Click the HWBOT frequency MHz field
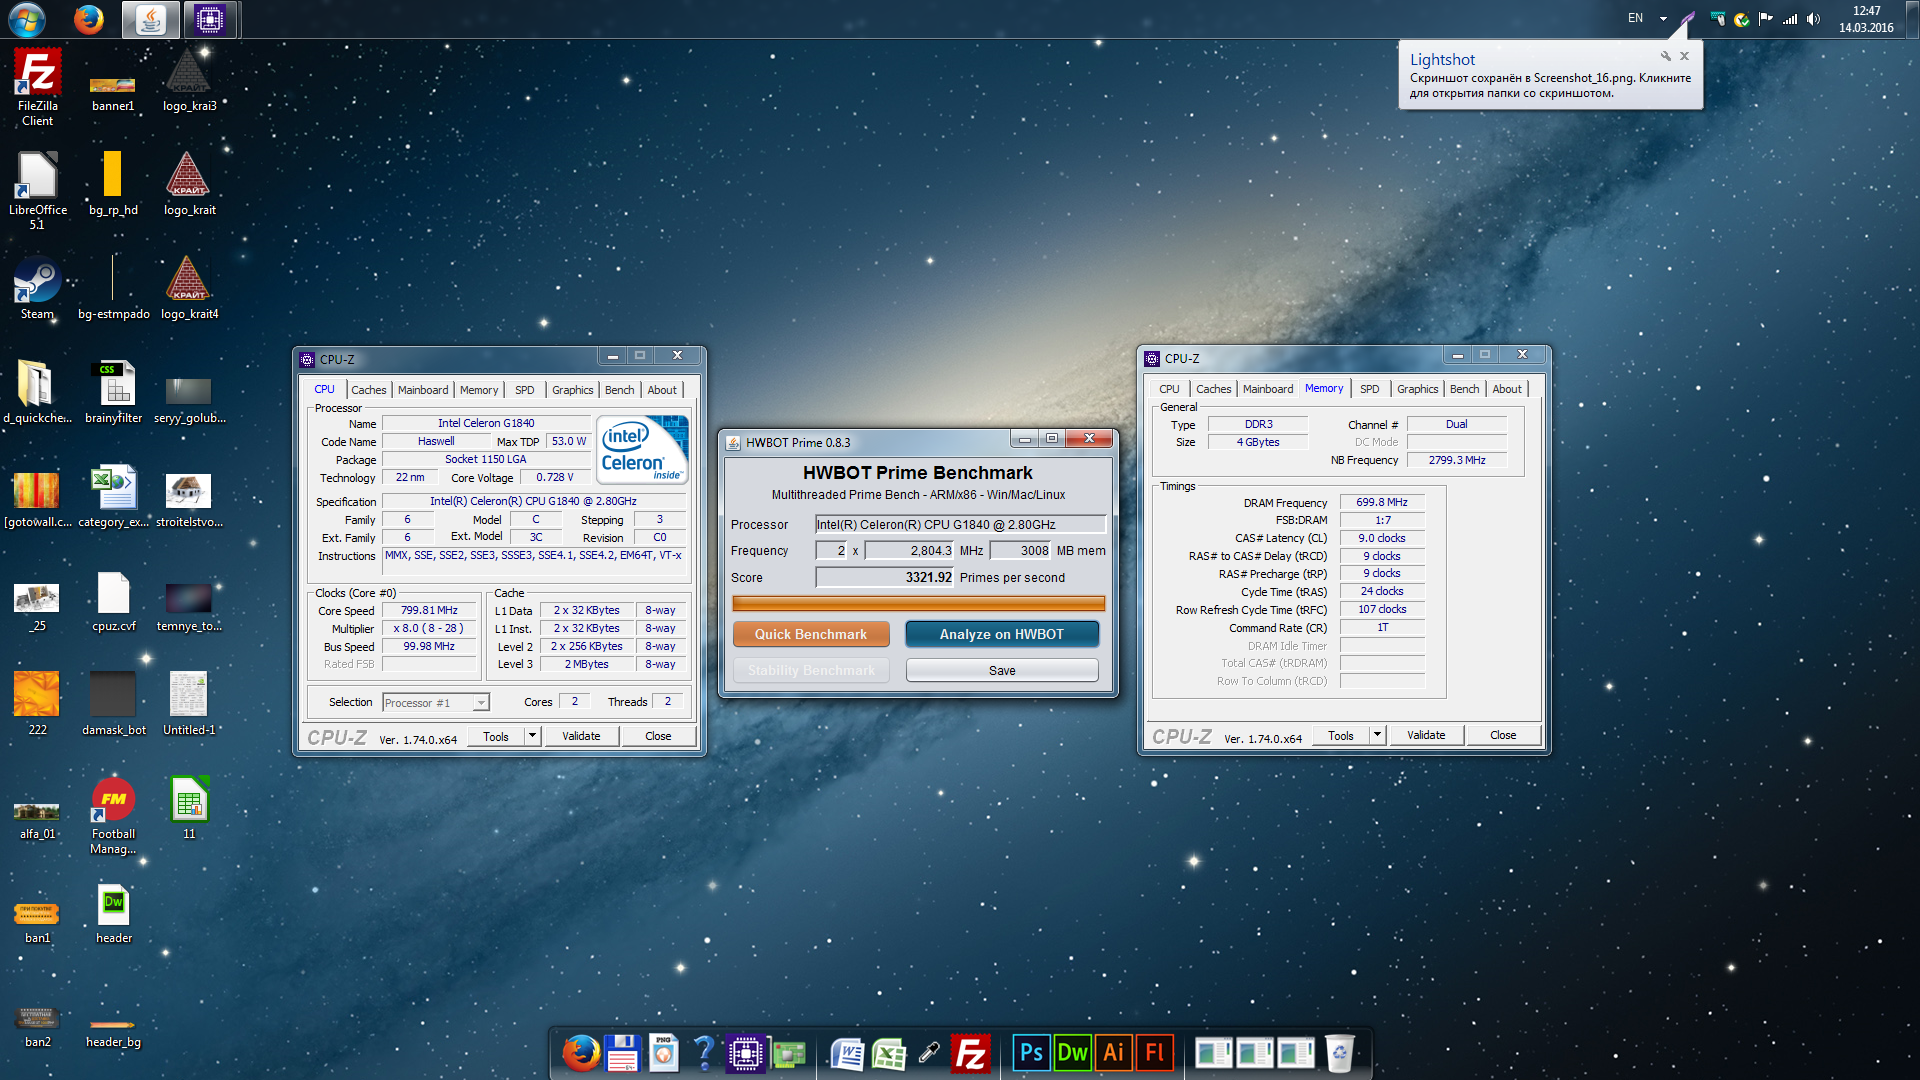Viewport: 1920px width, 1080px height. coord(910,551)
